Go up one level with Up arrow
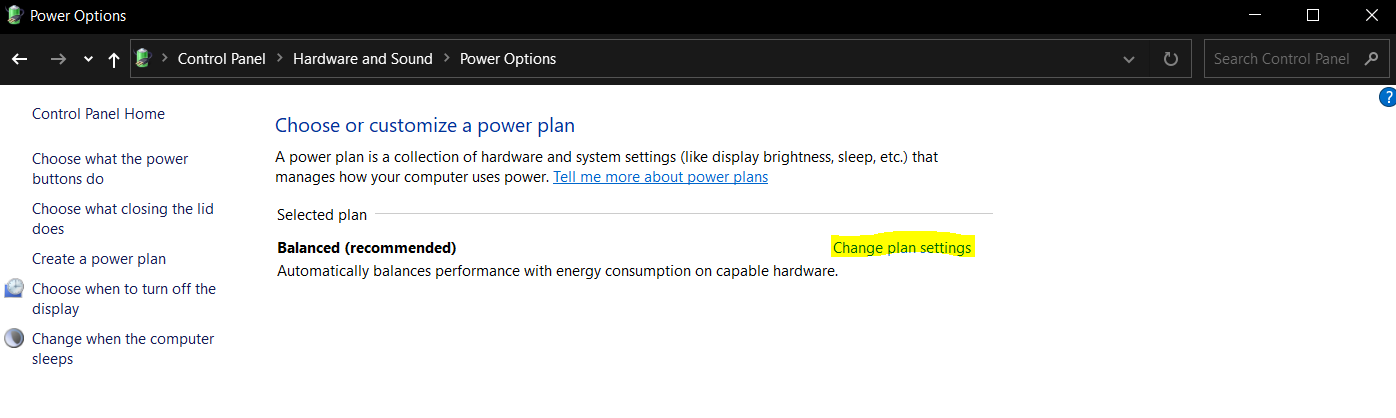1396x418 pixels. pyautogui.click(x=114, y=59)
